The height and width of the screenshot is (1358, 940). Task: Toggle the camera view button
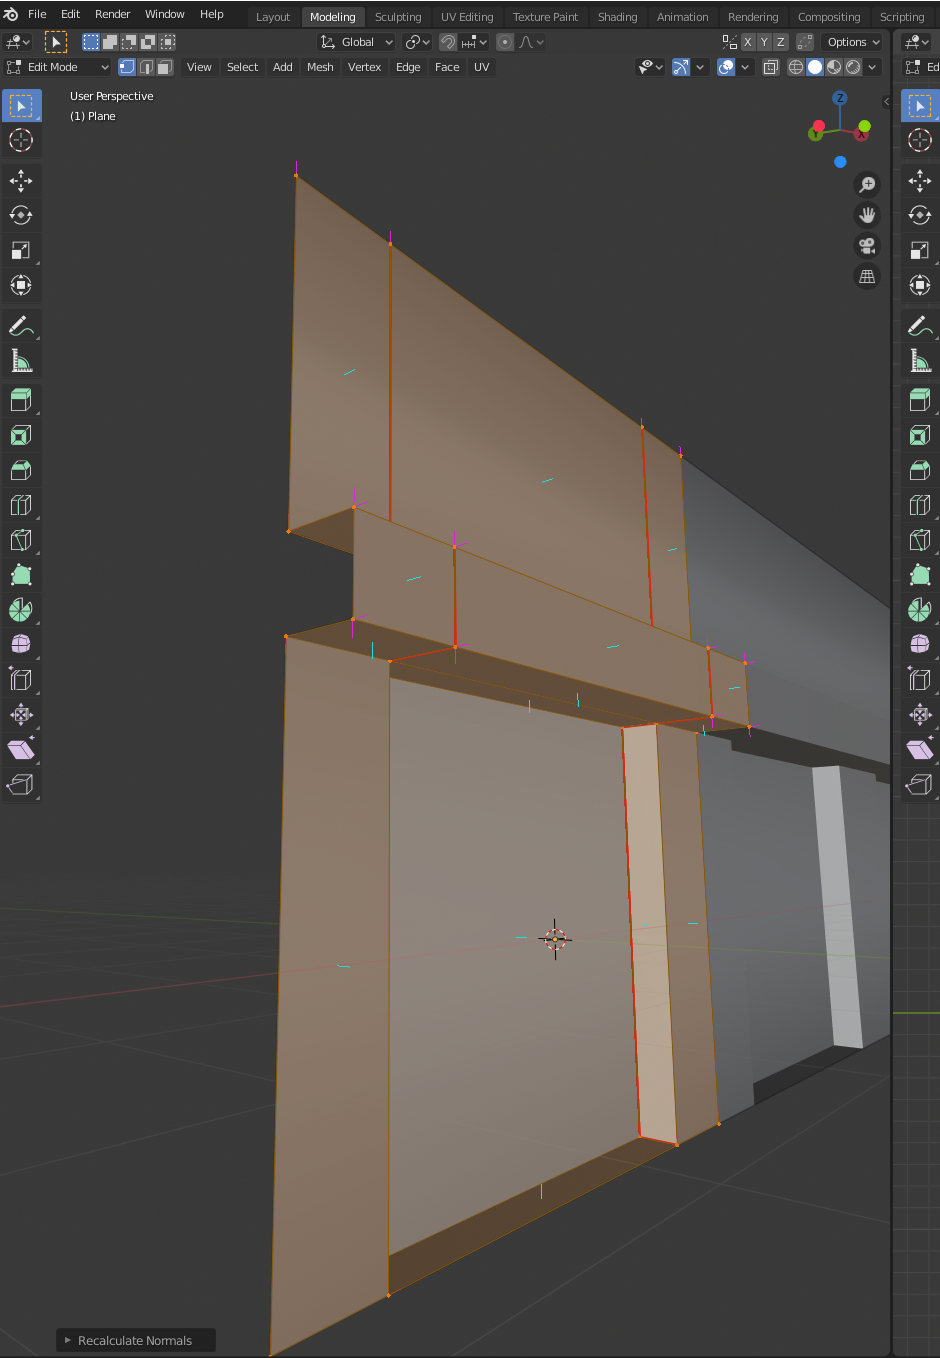(x=867, y=246)
